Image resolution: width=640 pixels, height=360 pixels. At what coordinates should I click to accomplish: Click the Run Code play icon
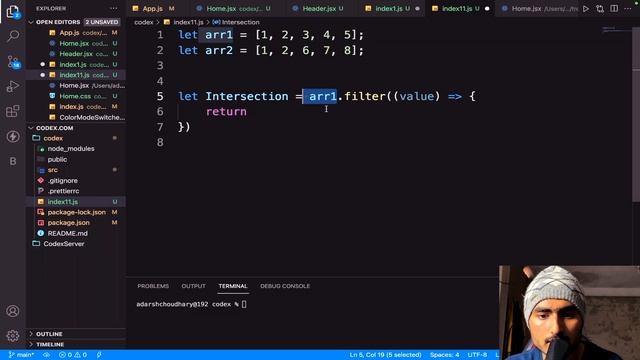pos(586,9)
